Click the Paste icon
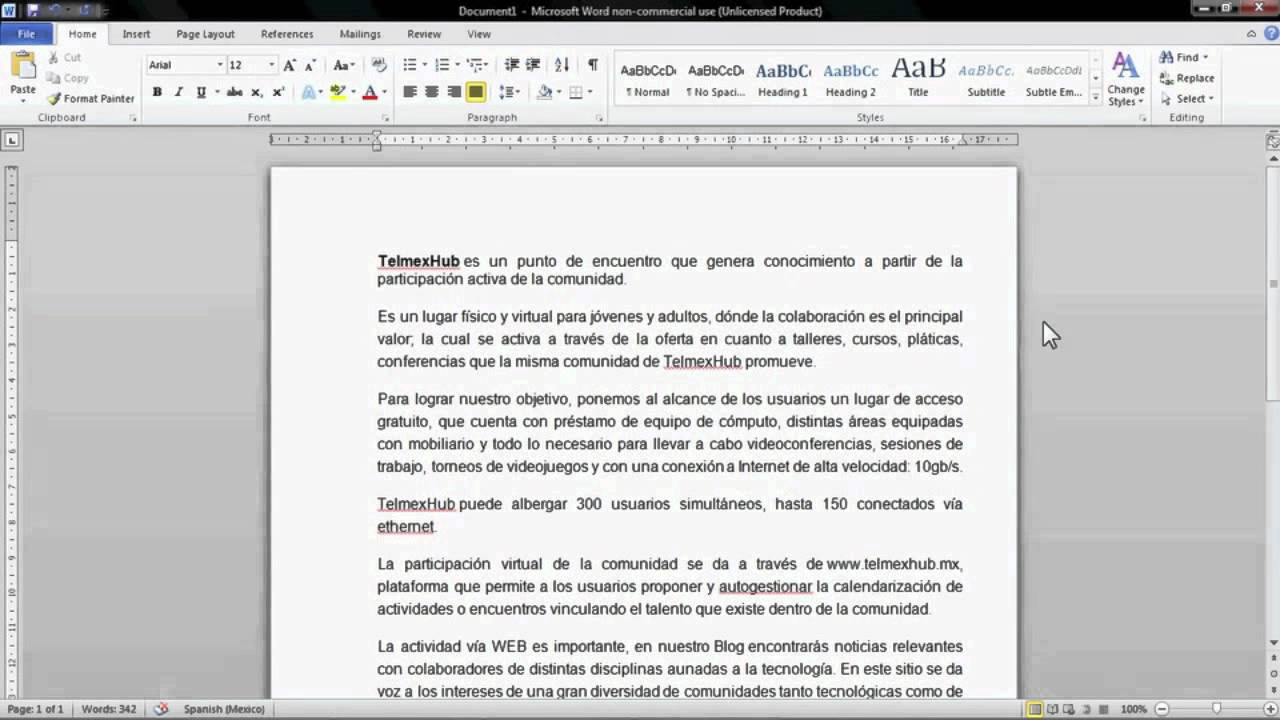The width and height of the screenshot is (1280, 720). pyautogui.click(x=22, y=67)
